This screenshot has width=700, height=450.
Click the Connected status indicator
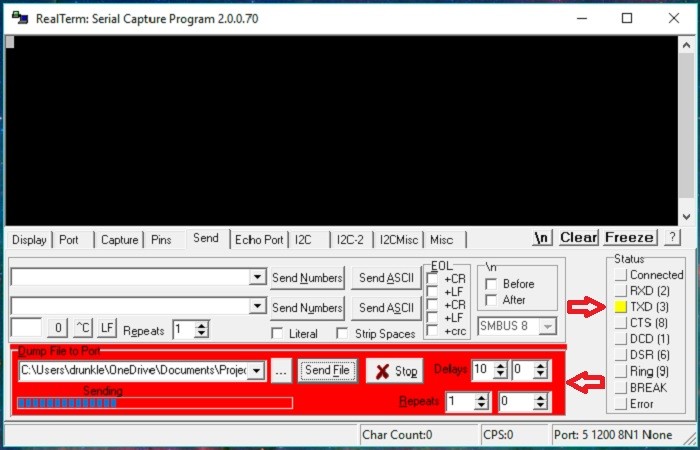click(x=621, y=275)
